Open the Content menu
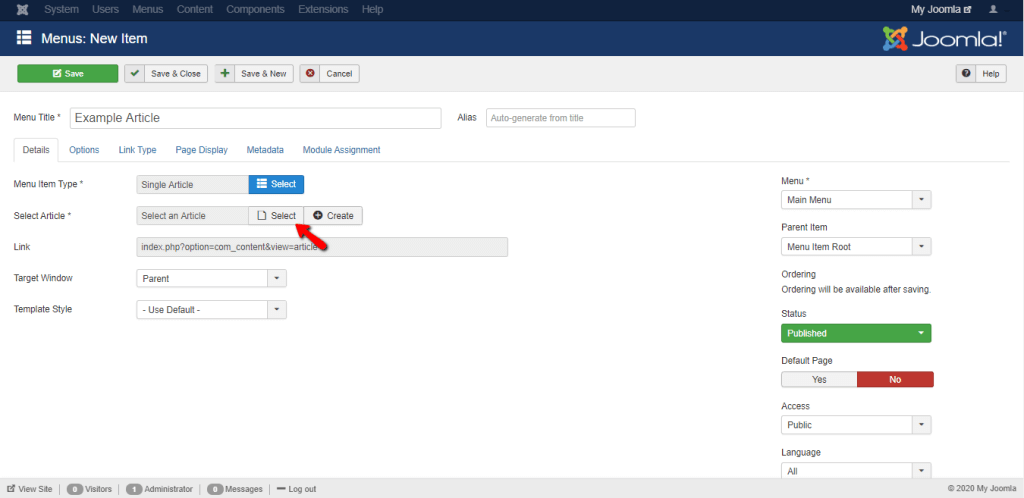This screenshot has width=1024, height=498. click(195, 10)
